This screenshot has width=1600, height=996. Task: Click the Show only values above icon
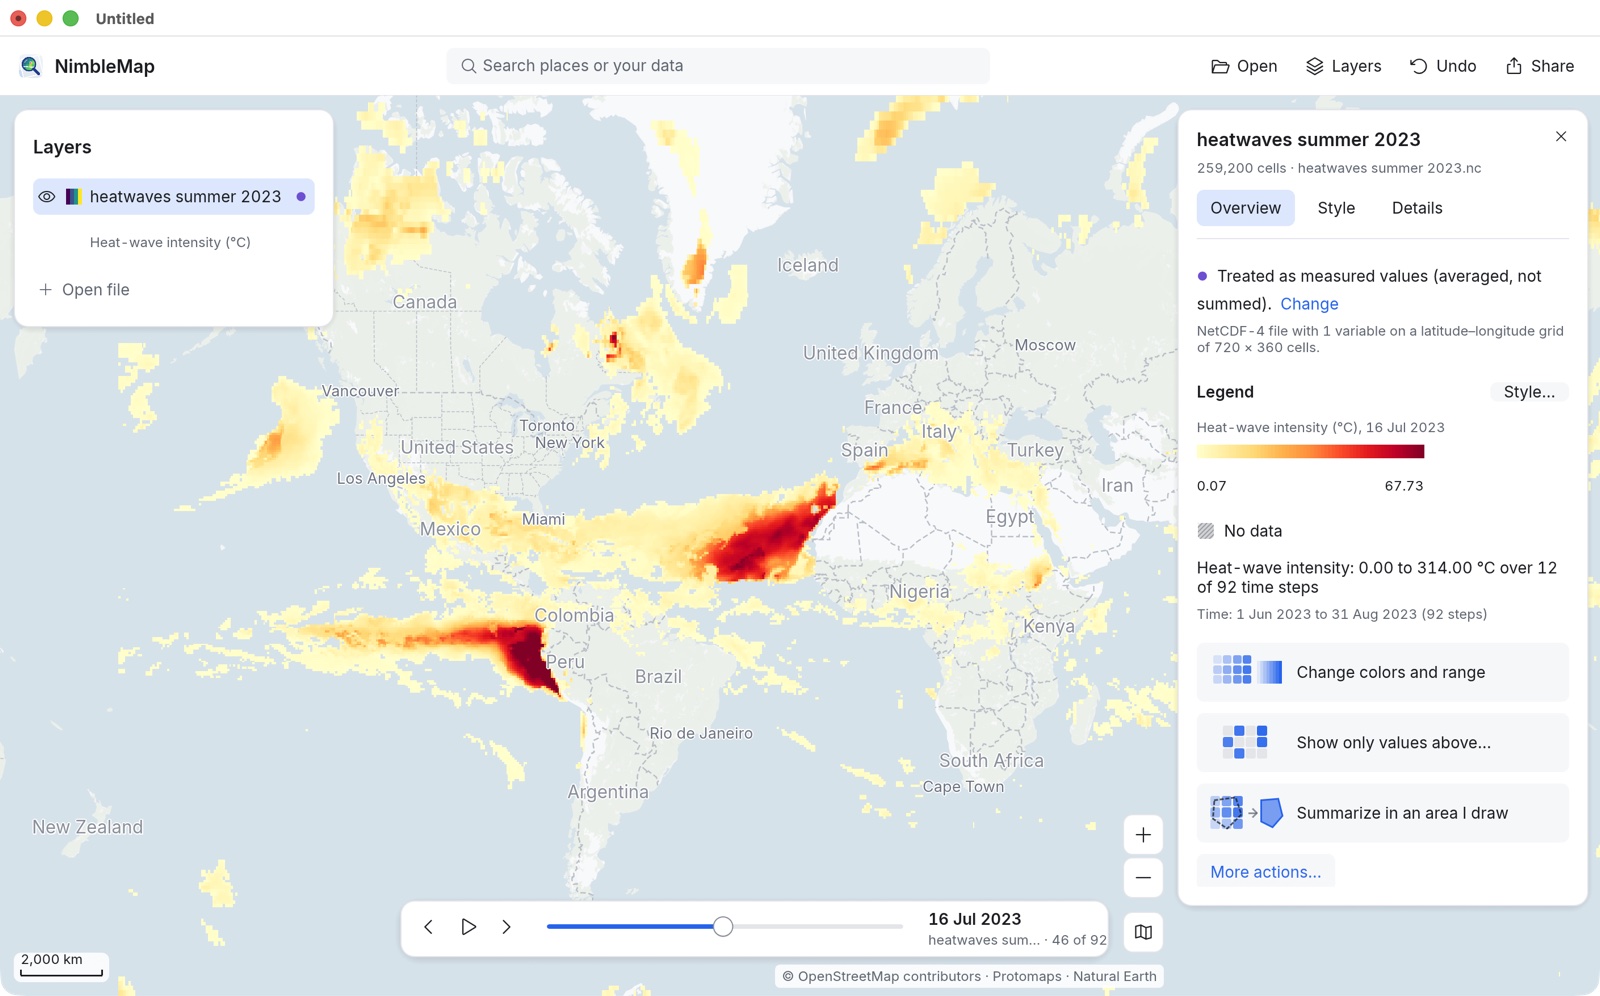tap(1245, 742)
